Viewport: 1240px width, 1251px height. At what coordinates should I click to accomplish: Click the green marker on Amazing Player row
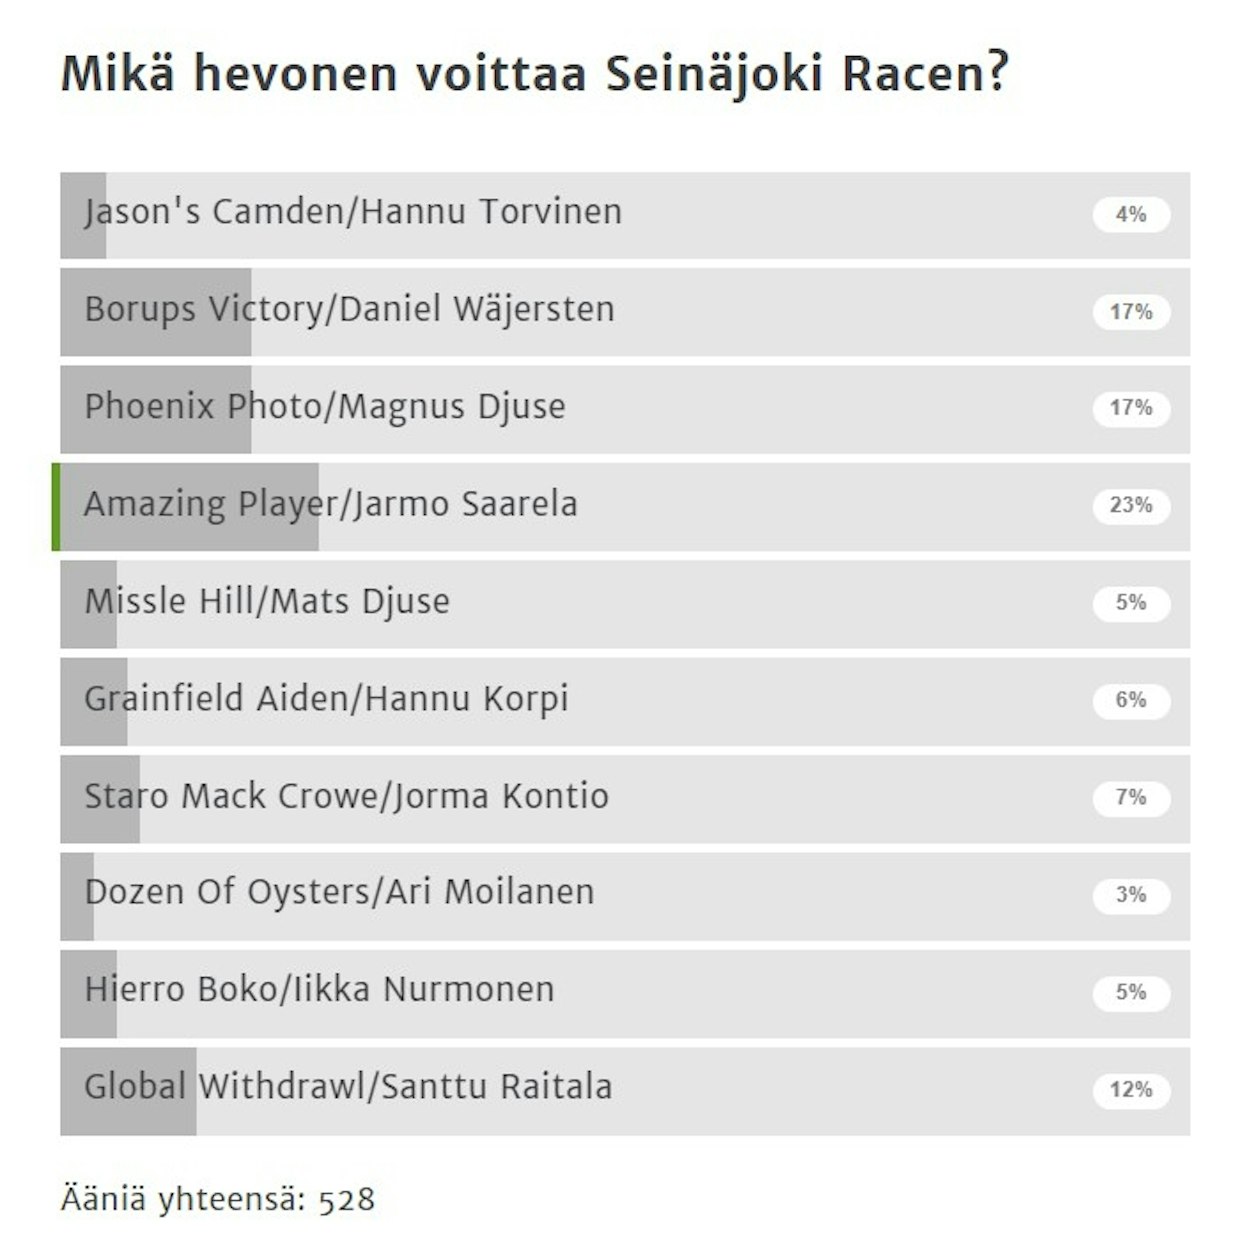click(x=56, y=507)
